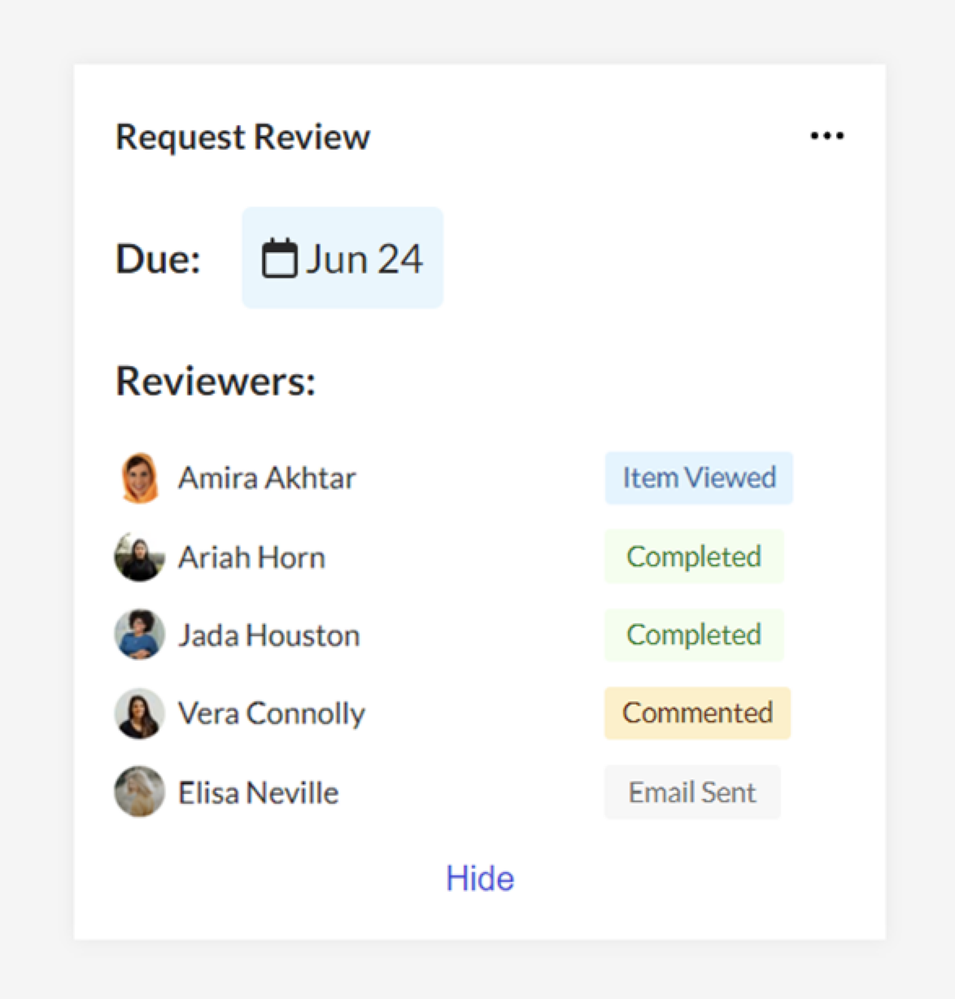
Task: Click Jada Houston's Completed status badge
Action: pos(694,635)
